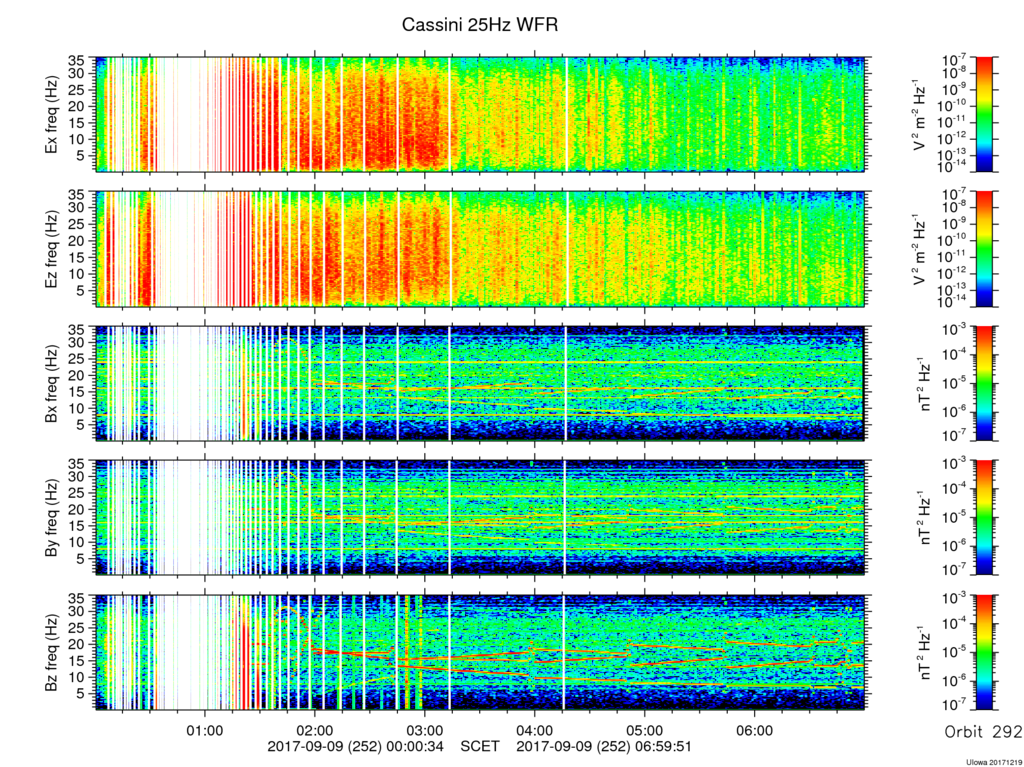
Task: Click the By panel color scale bar
Action: [984, 518]
